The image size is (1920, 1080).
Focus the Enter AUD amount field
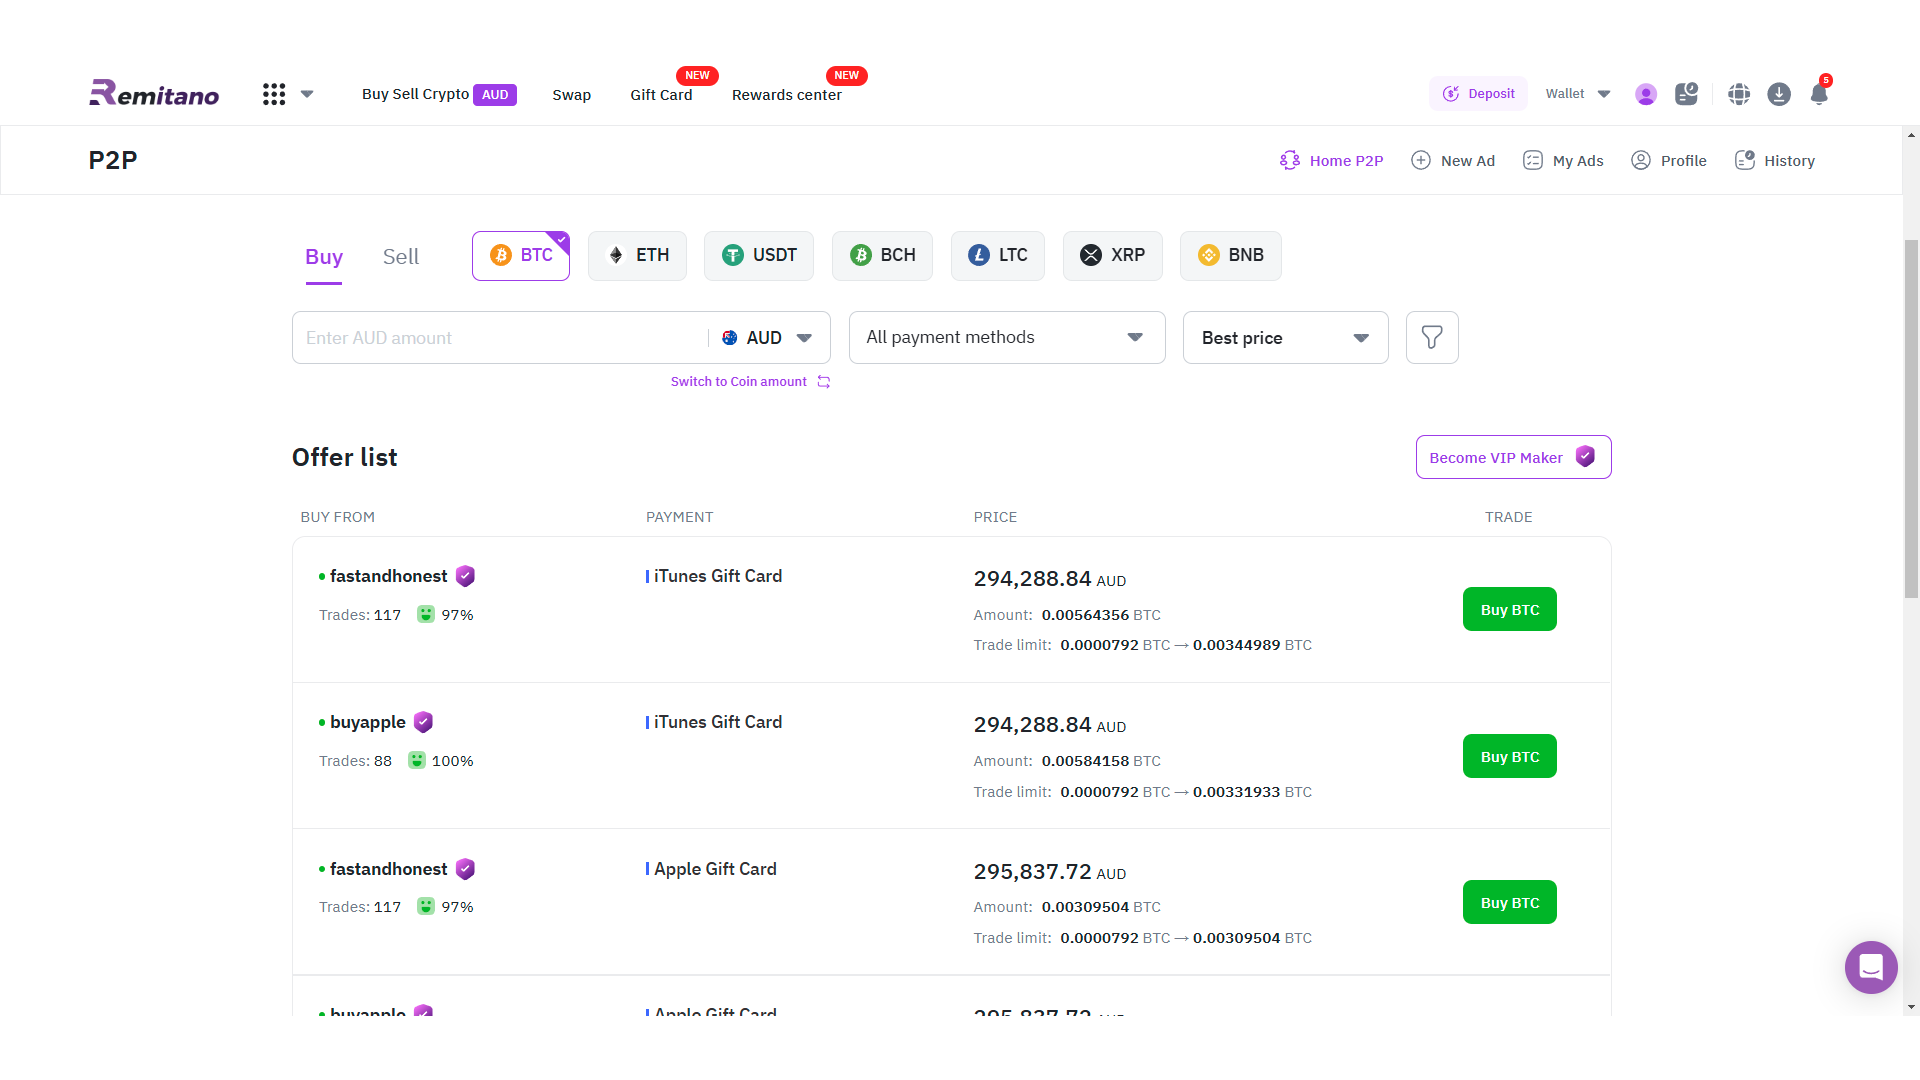[500, 338]
